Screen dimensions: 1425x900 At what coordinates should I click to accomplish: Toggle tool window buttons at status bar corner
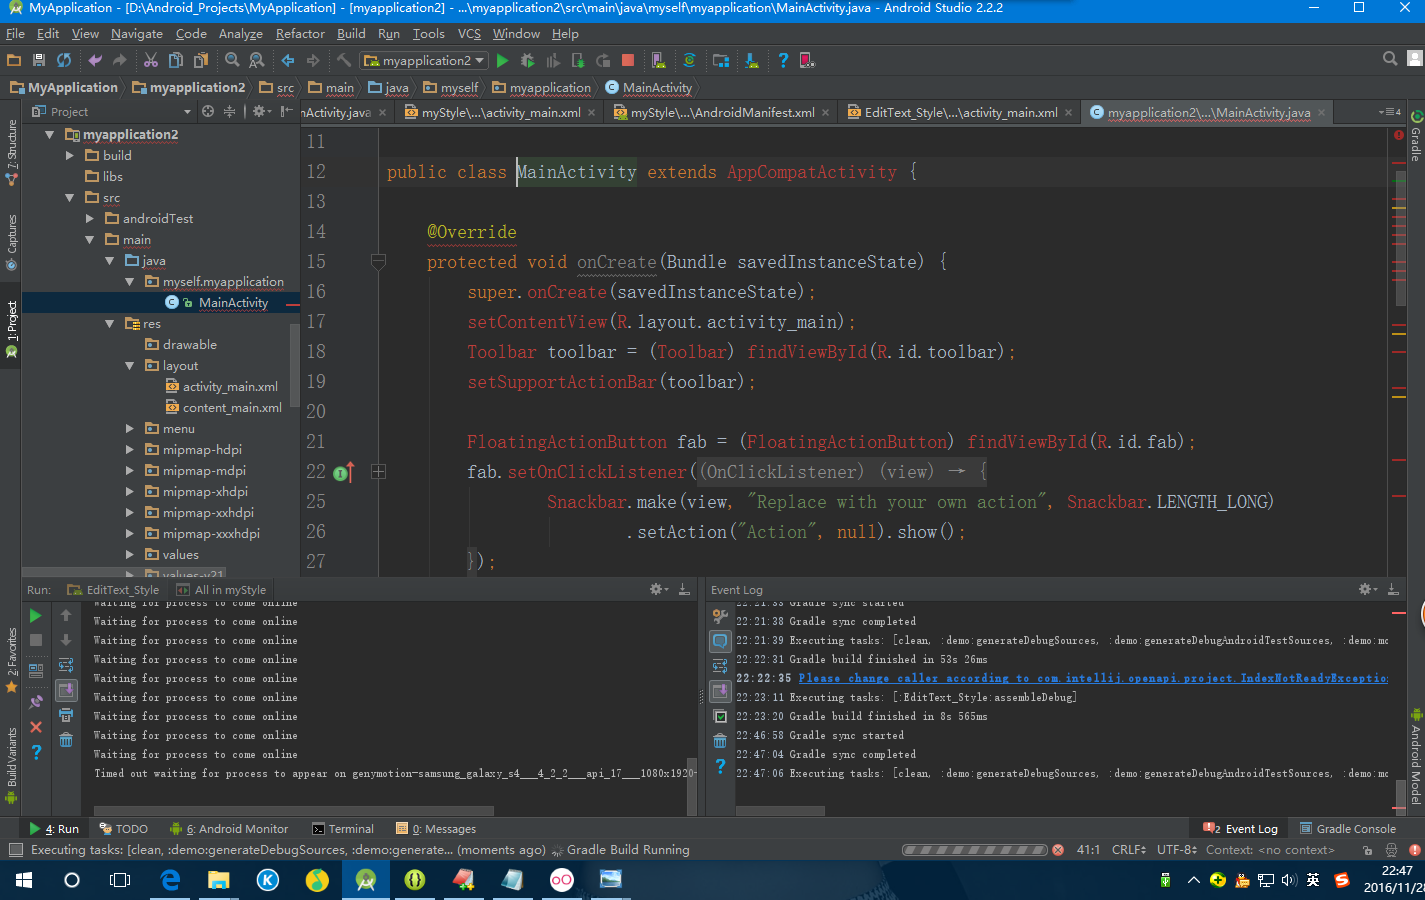(x=15, y=850)
